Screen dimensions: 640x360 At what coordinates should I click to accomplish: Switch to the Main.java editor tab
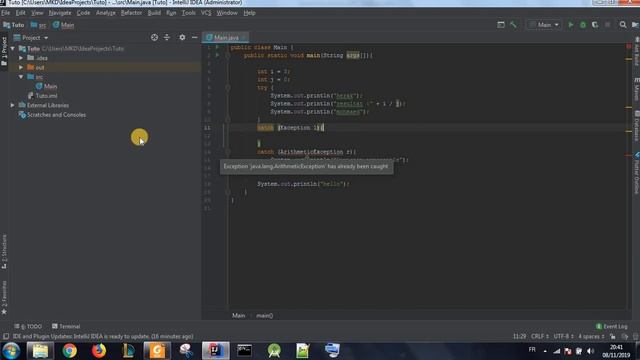click(x=226, y=38)
